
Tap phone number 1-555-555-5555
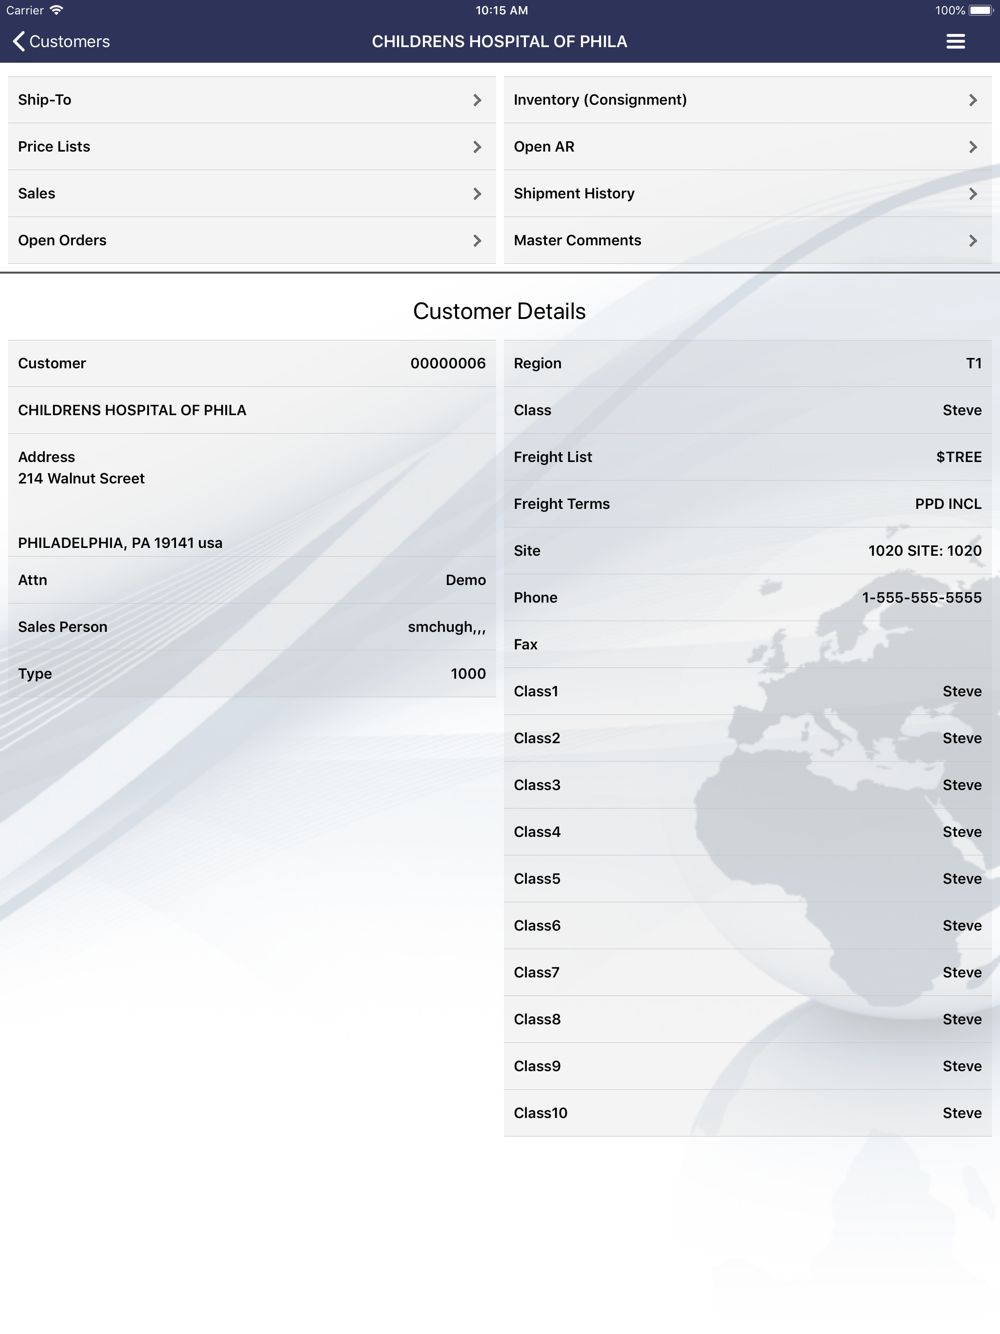922,599
